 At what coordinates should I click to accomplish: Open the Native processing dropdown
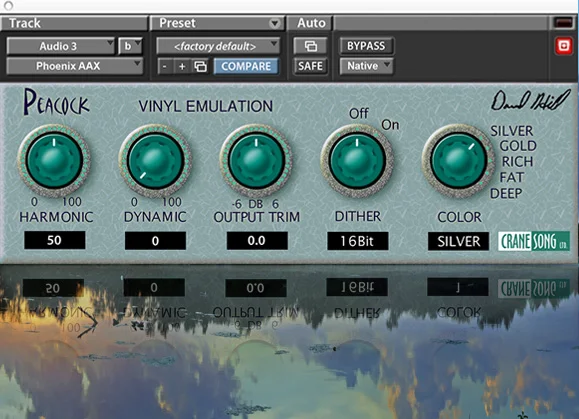click(366, 66)
